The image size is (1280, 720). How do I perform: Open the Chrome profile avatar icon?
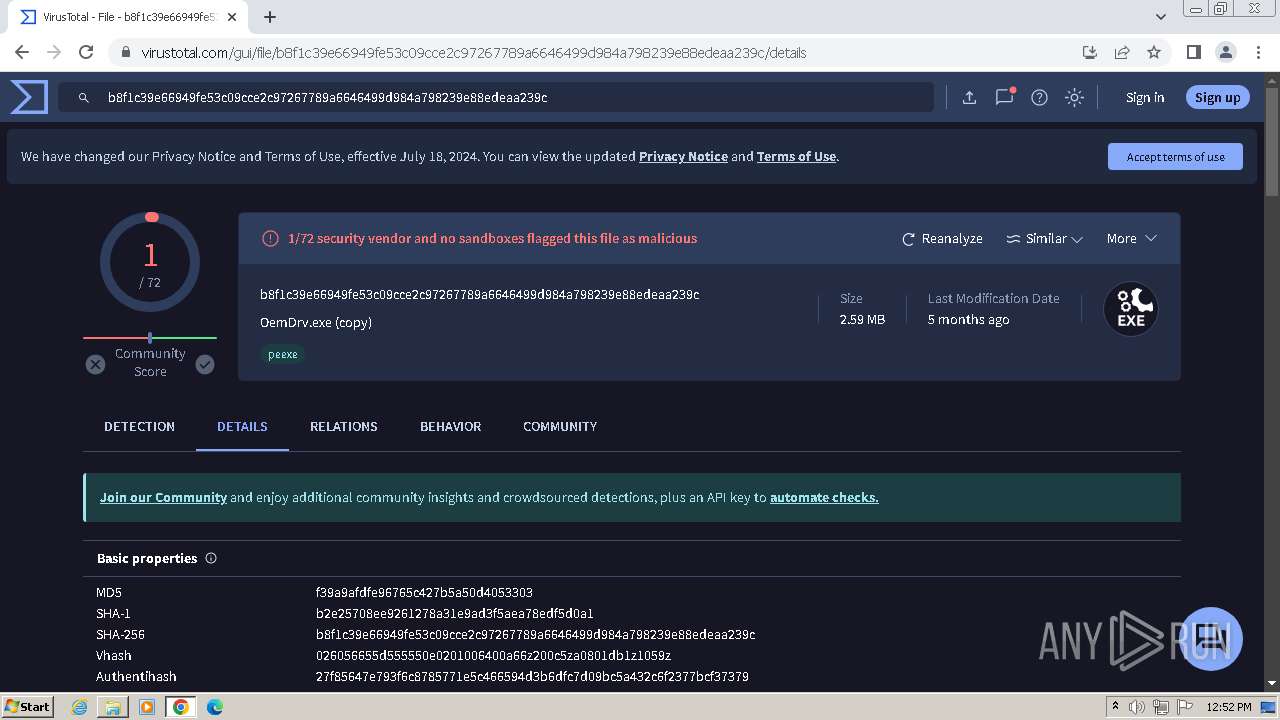click(x=1225, y=52)
